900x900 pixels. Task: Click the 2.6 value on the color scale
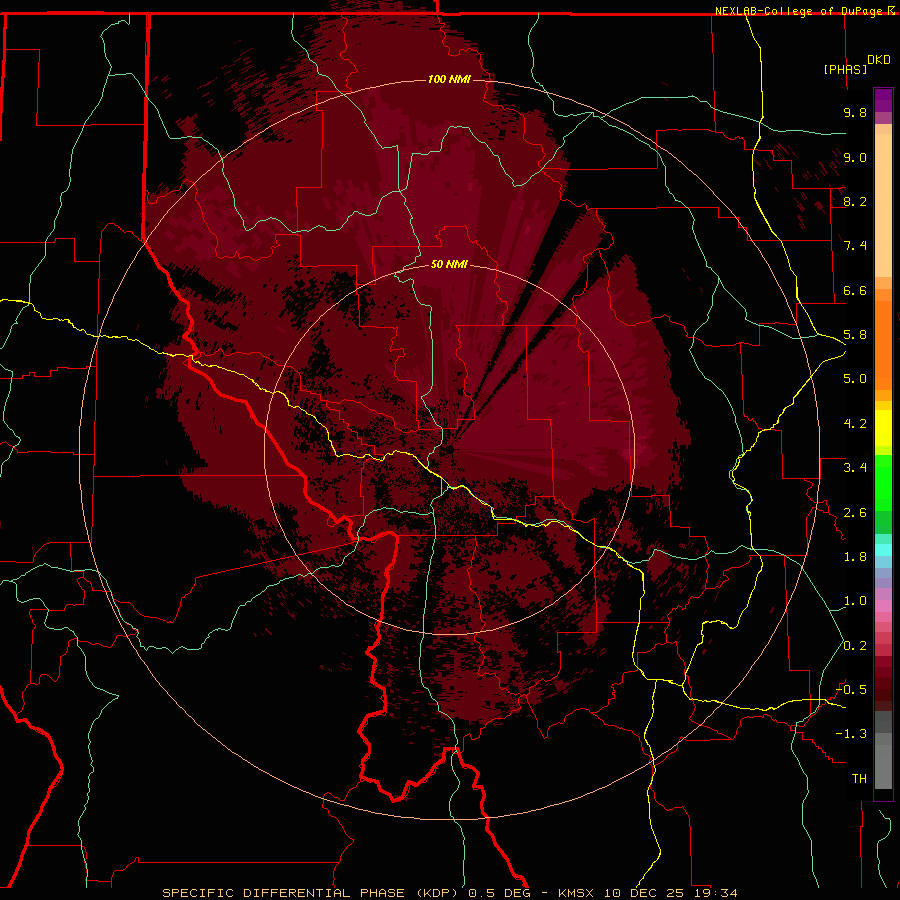click(855, 513)
